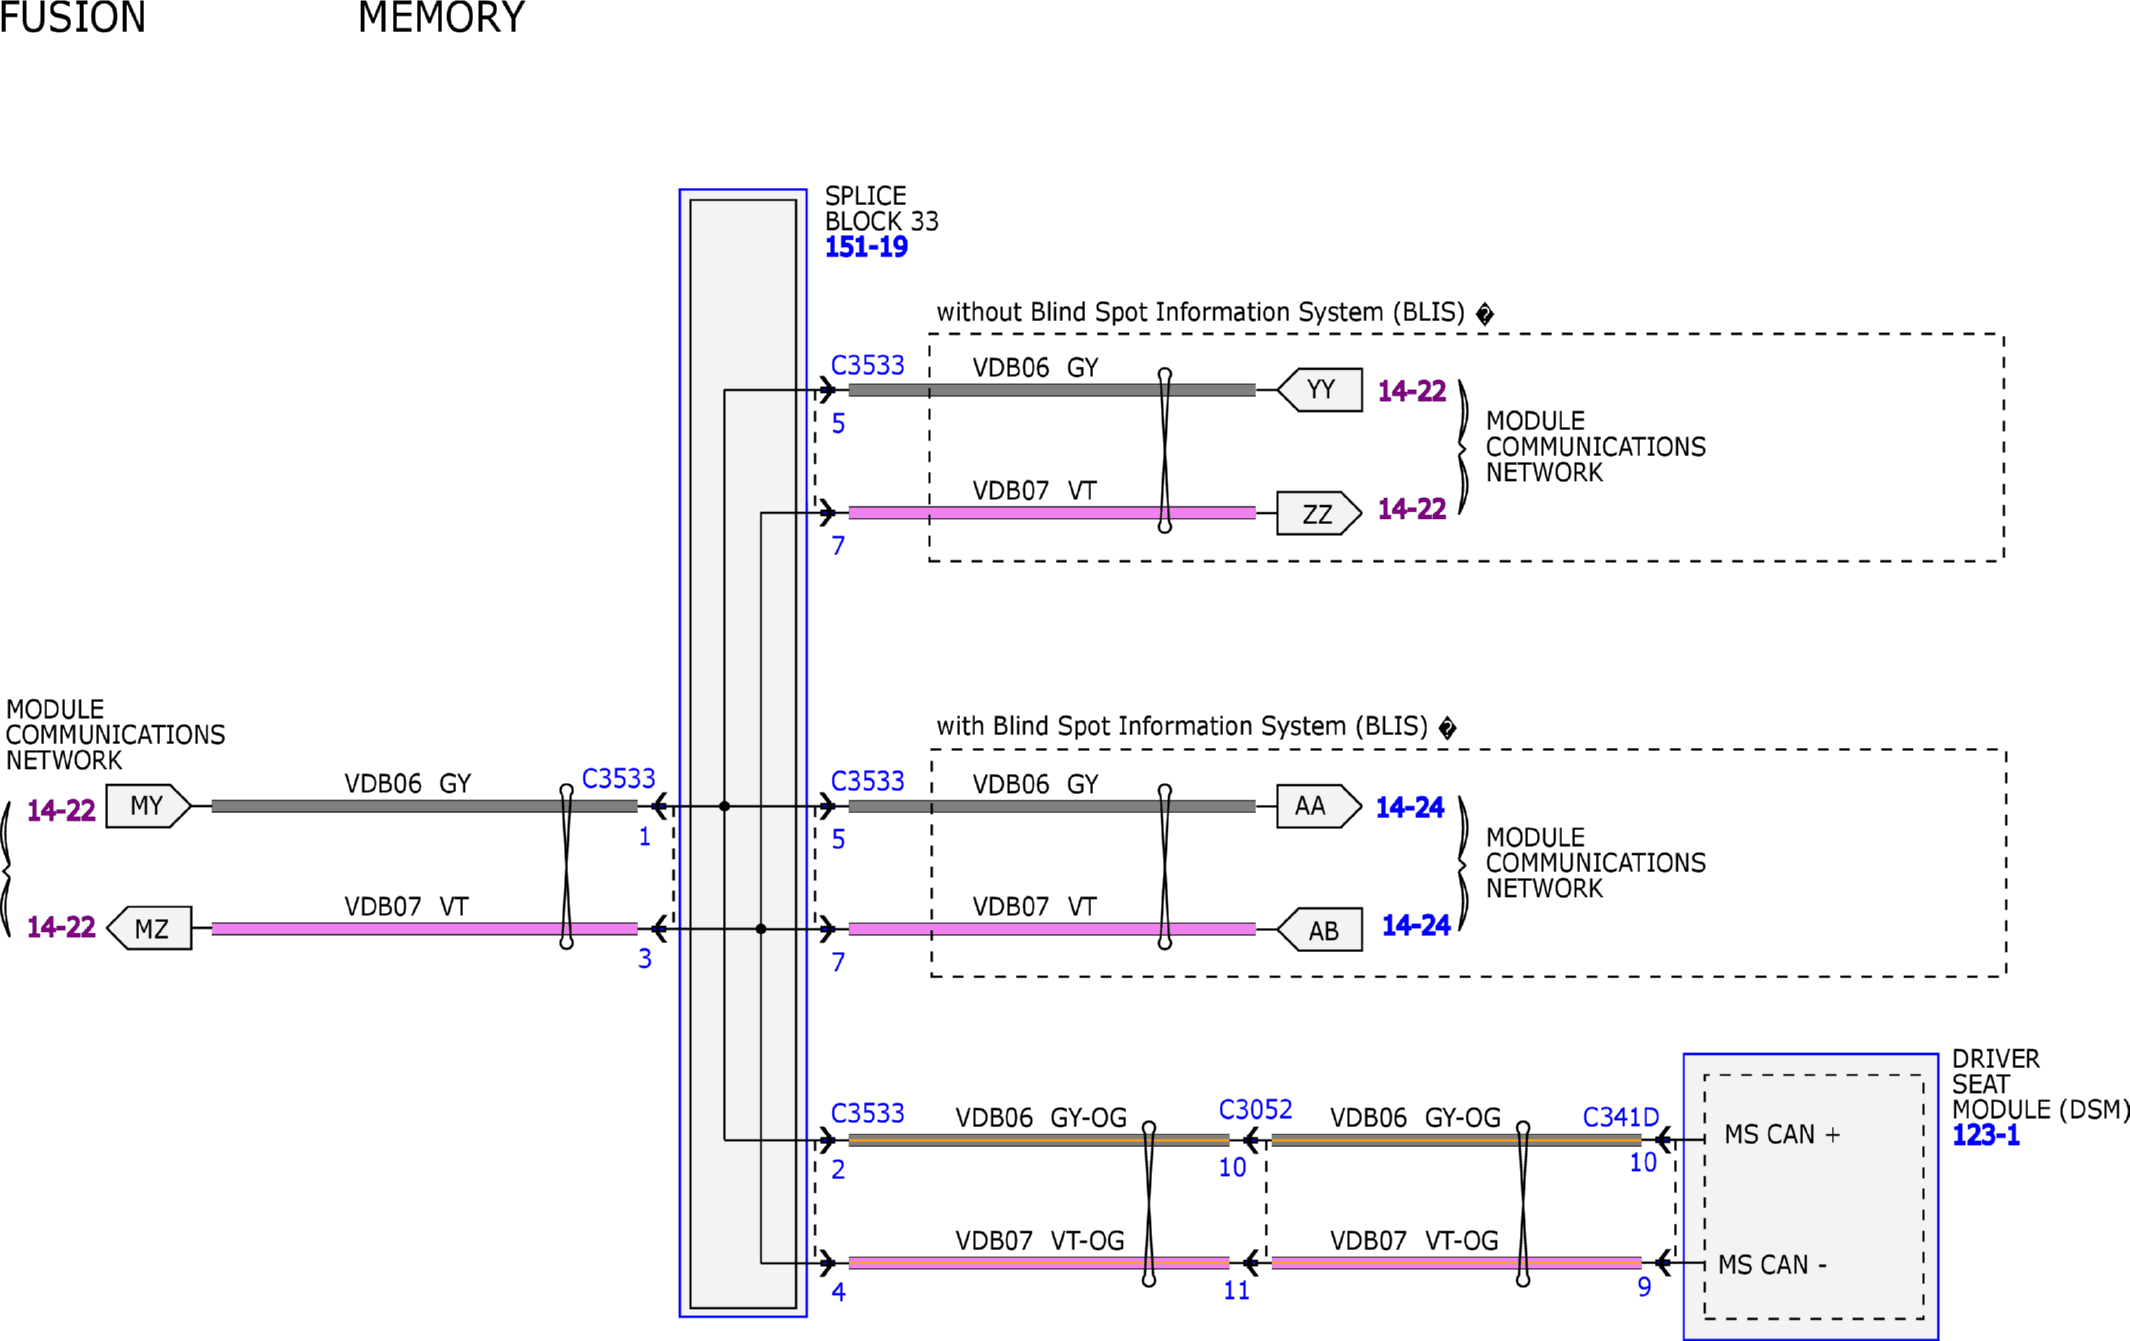2130x1341 pixels.
Task: Select the FUSION title text
Action: pyautogui.click(x=73, y=18)
